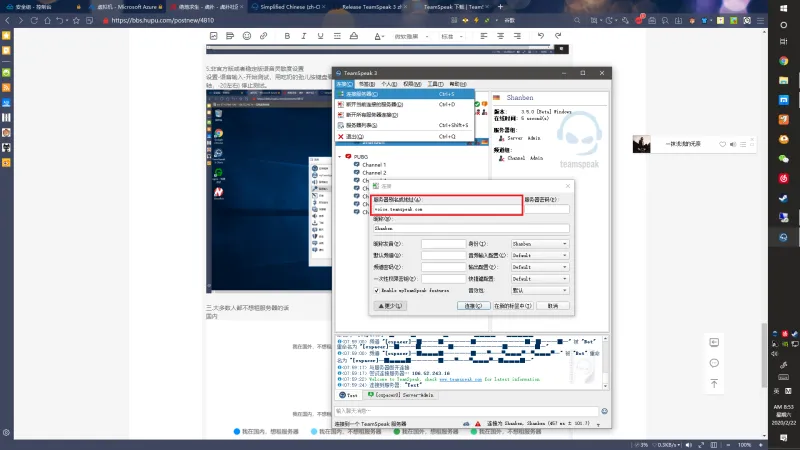This screenshot has width=800, height=450.
Task: Switch to the Server-Admin chat tab
Action: coord(401,395)
